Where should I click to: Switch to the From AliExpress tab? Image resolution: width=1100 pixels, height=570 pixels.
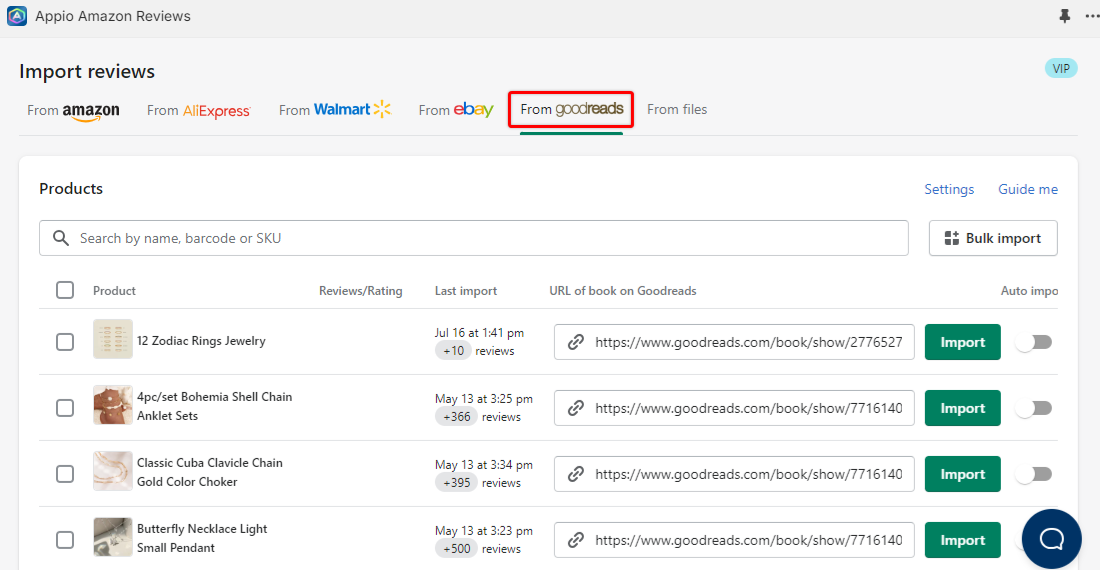(x=199, y=111)
